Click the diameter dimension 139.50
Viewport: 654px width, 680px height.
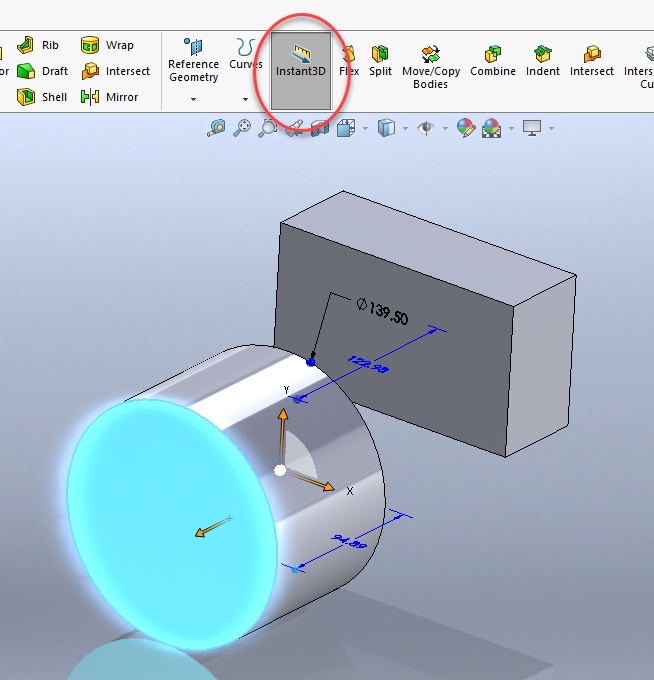pyautogui.click(x=383, y=311)
